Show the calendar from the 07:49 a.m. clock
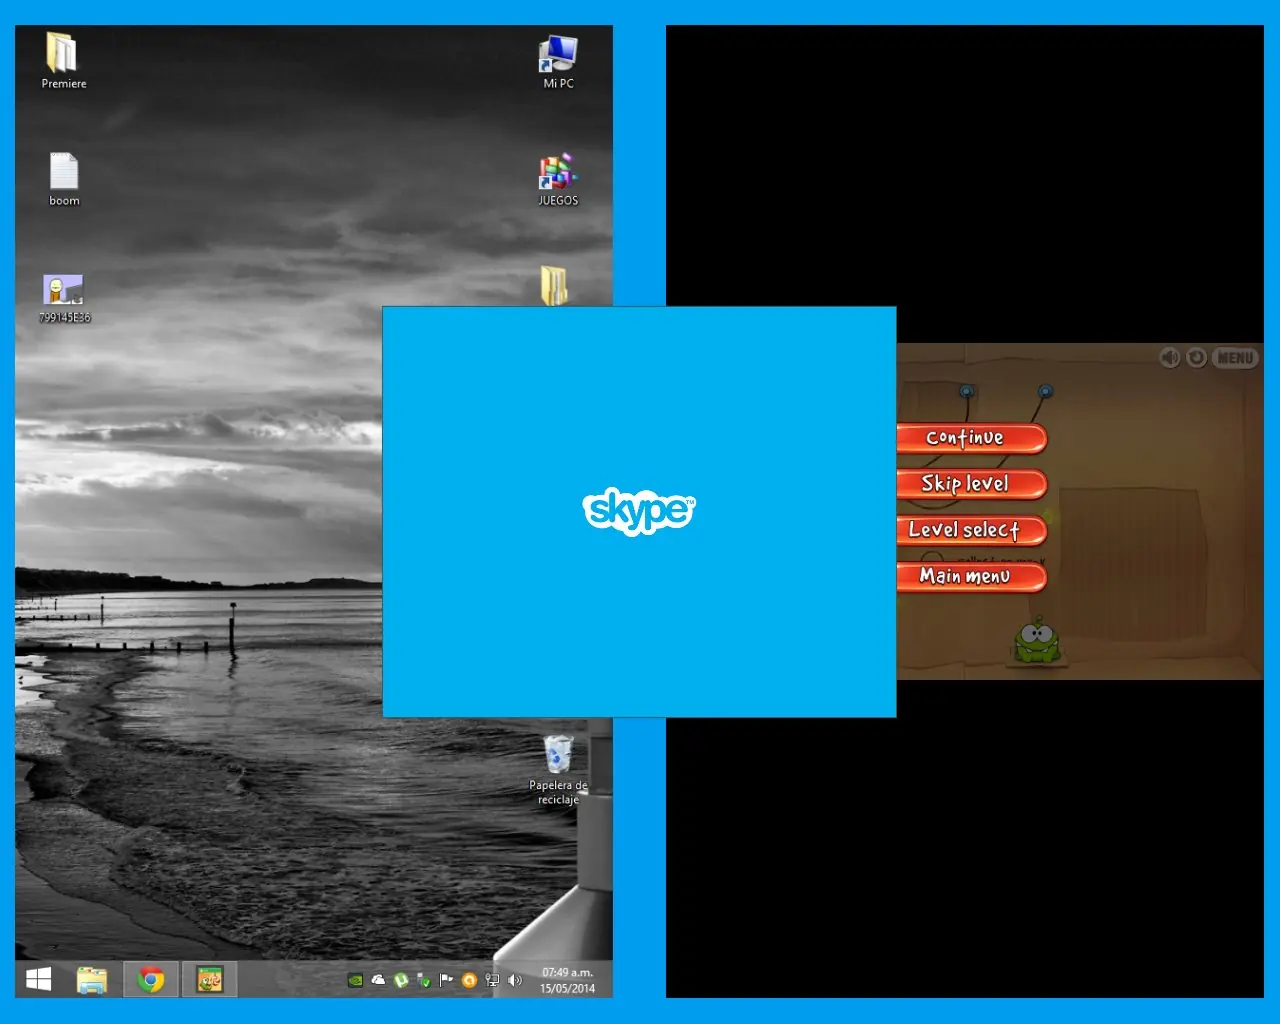 (567, 980)
